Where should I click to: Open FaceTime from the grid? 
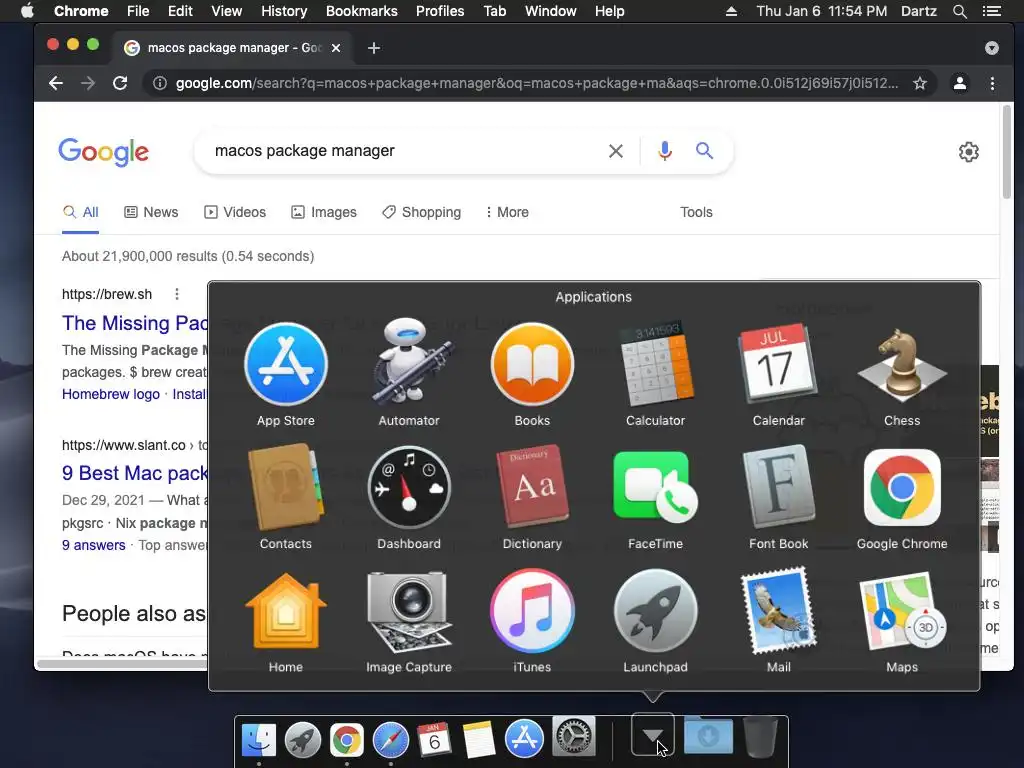656,487
